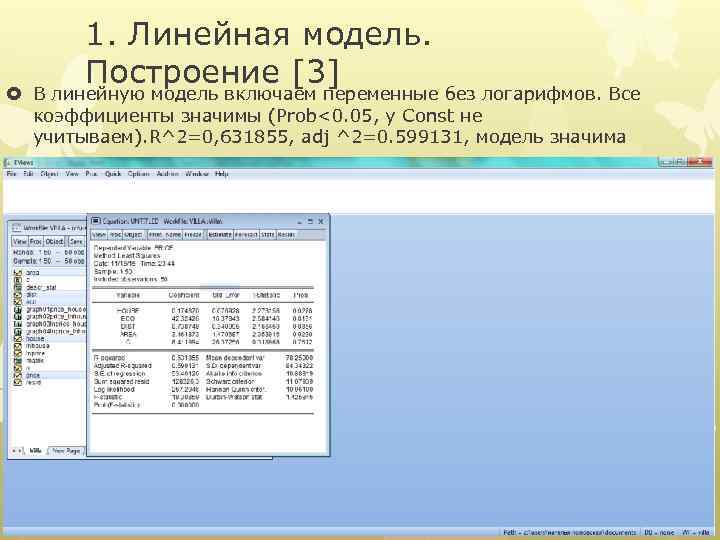The height and width of the screenshot is (540, 720).
Task: Select the graph03 object icon
Action: (18, 324)
